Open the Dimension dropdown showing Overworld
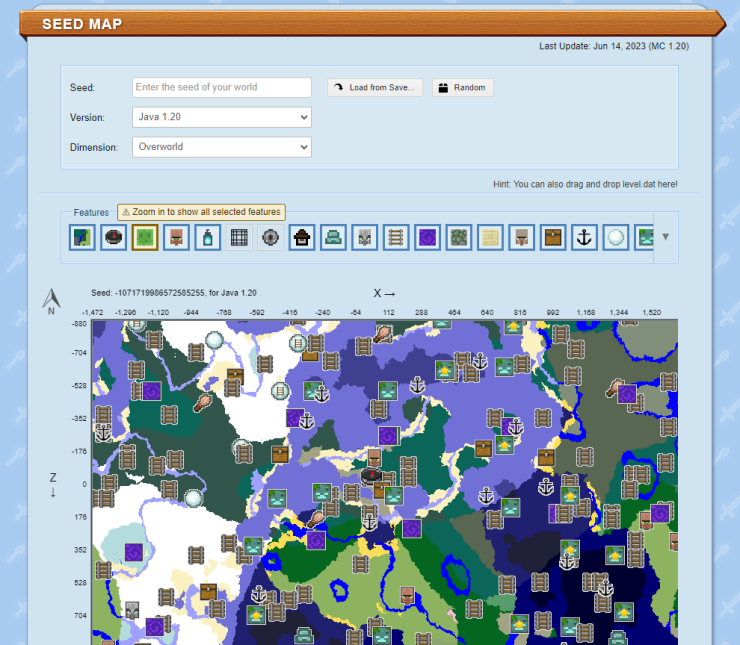The height and width of the screenshot is (645, 740). pyautogui.click(x=222, y=147)
